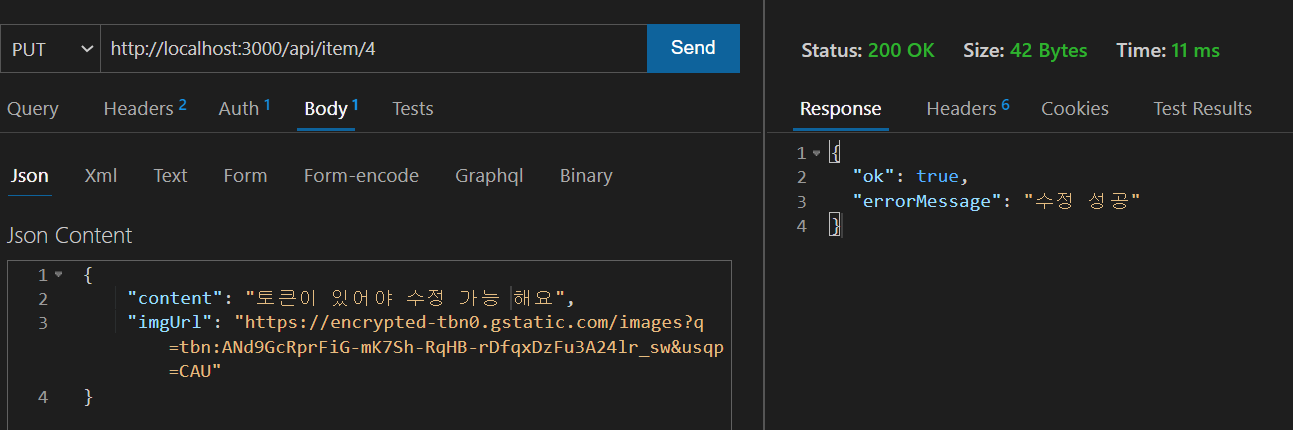Click the "errorMessage" key in the response
This screenshot has width=1293, height=430.
coord(927,201)
